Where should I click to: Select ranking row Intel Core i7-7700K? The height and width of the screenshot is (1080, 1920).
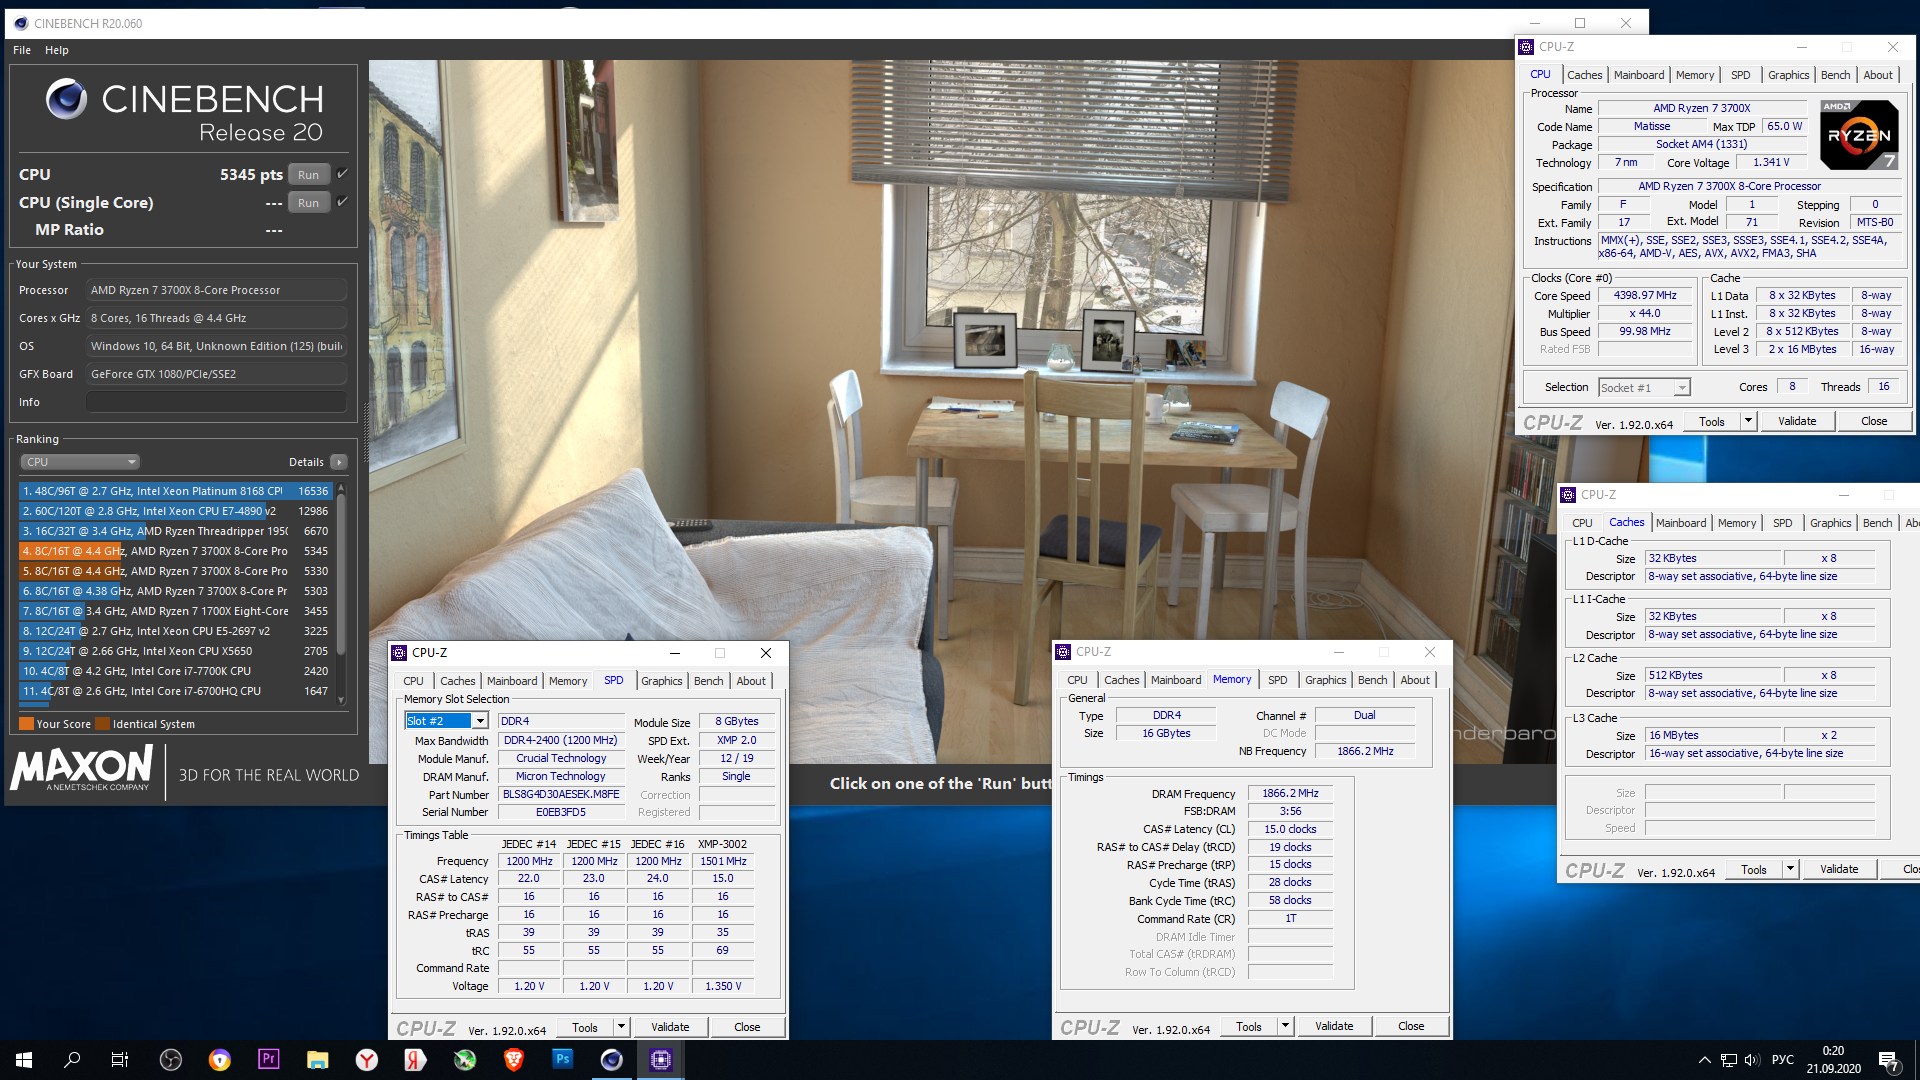176,671
